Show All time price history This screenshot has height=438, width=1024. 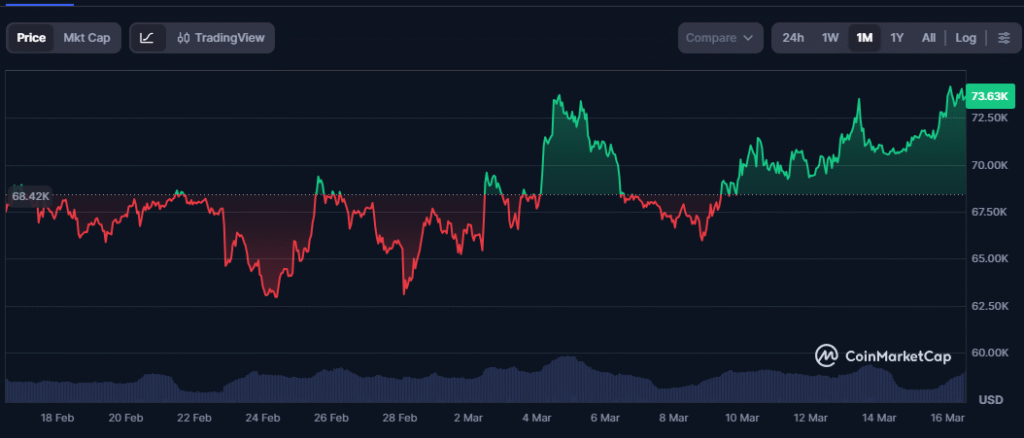tap(928, 38)
